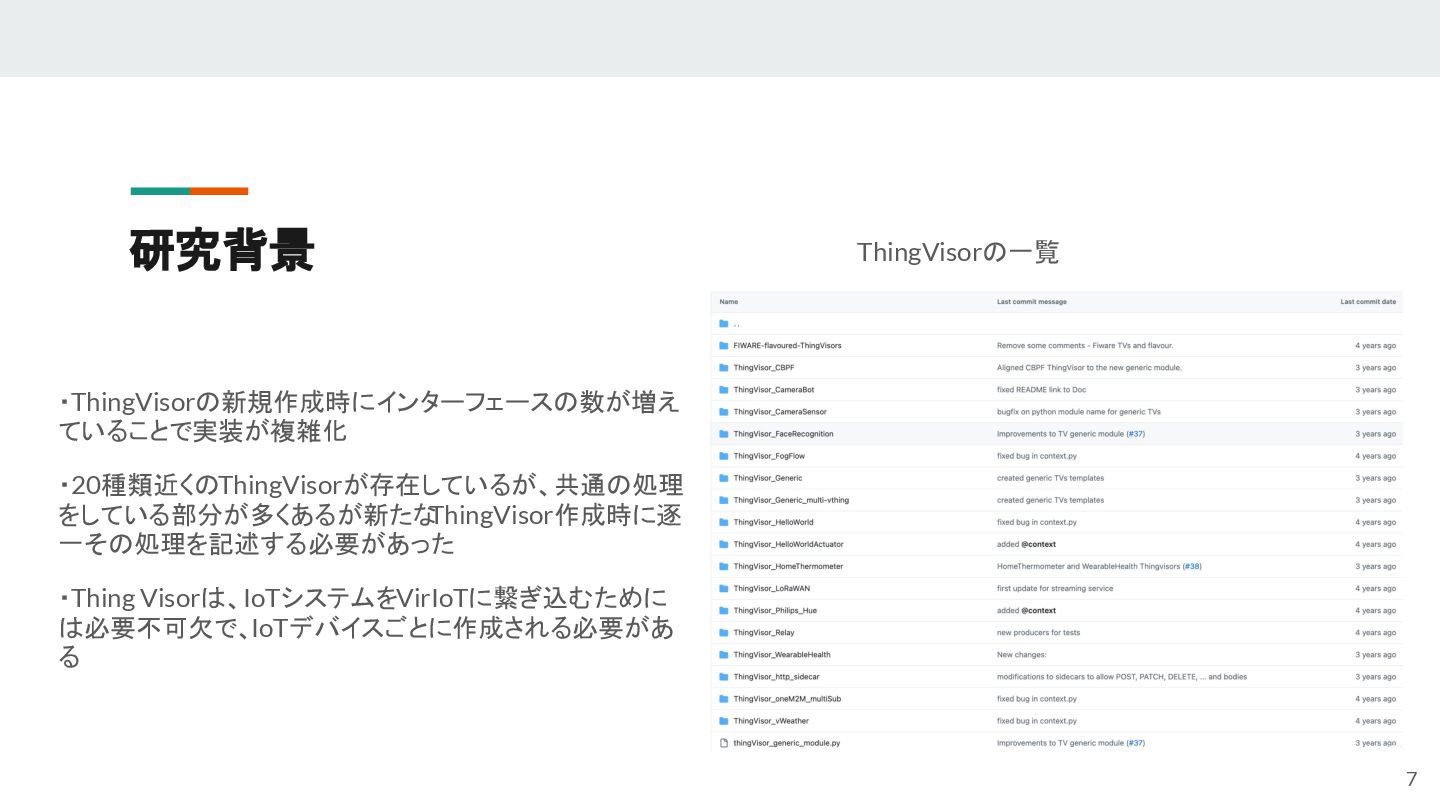Click the folder icon beside ThingVisor_Philips_Hue
1440x810 pixels.
tap(723, 610)
